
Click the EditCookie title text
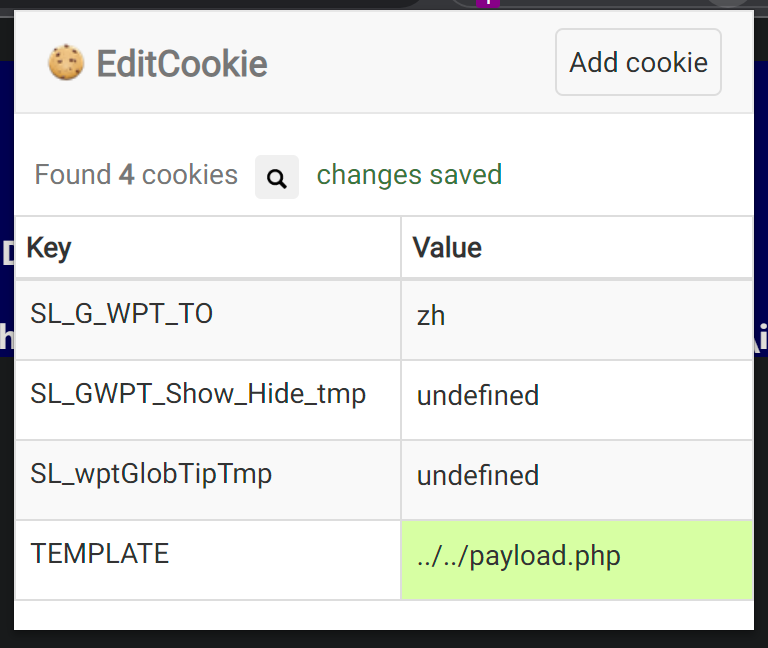point(182,64)
